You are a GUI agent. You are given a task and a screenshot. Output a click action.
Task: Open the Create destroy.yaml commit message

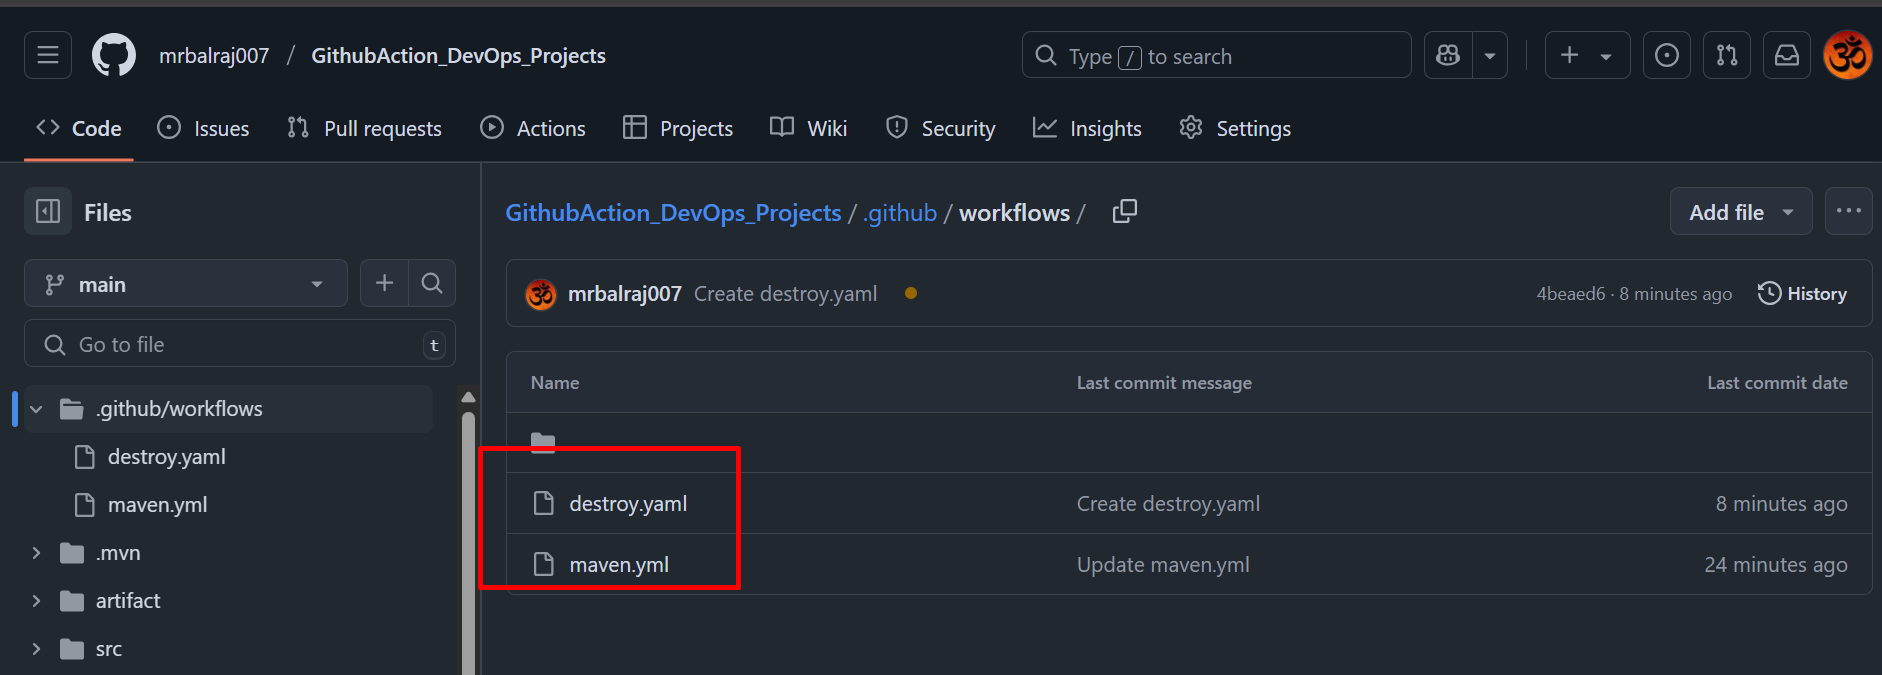[x=786, y=294]
